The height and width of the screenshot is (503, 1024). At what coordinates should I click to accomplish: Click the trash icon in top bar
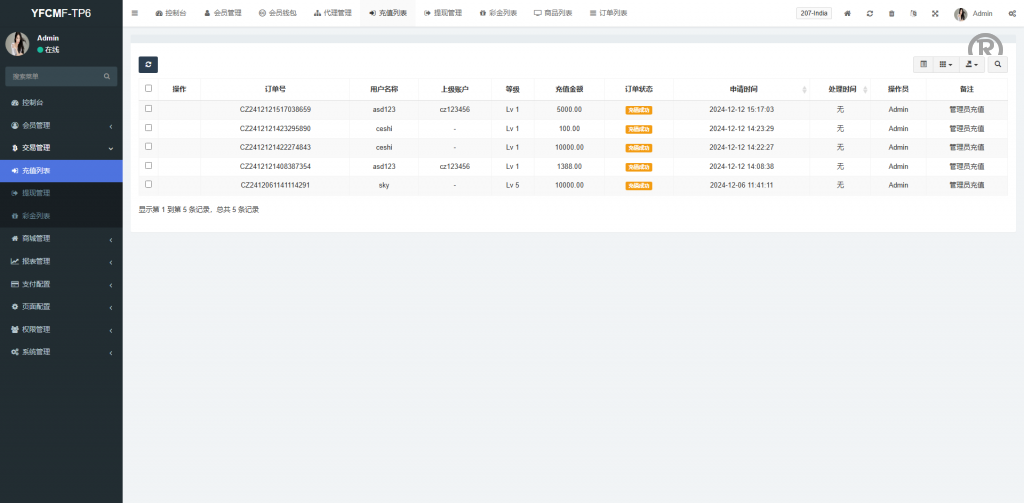pos(892,13)
